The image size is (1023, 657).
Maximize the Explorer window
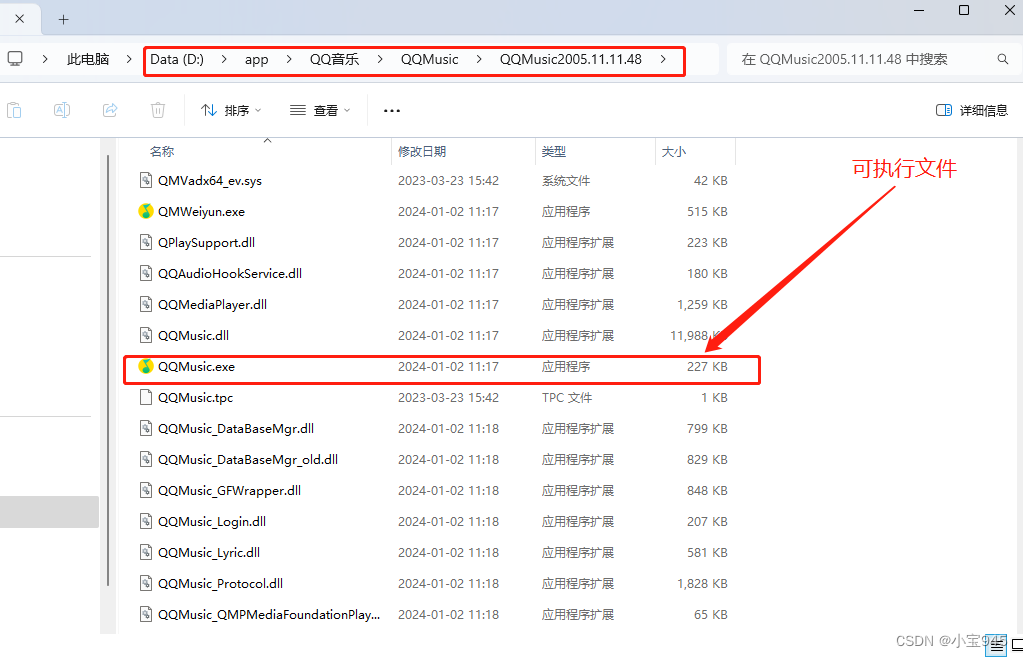(x=964, y=10)
